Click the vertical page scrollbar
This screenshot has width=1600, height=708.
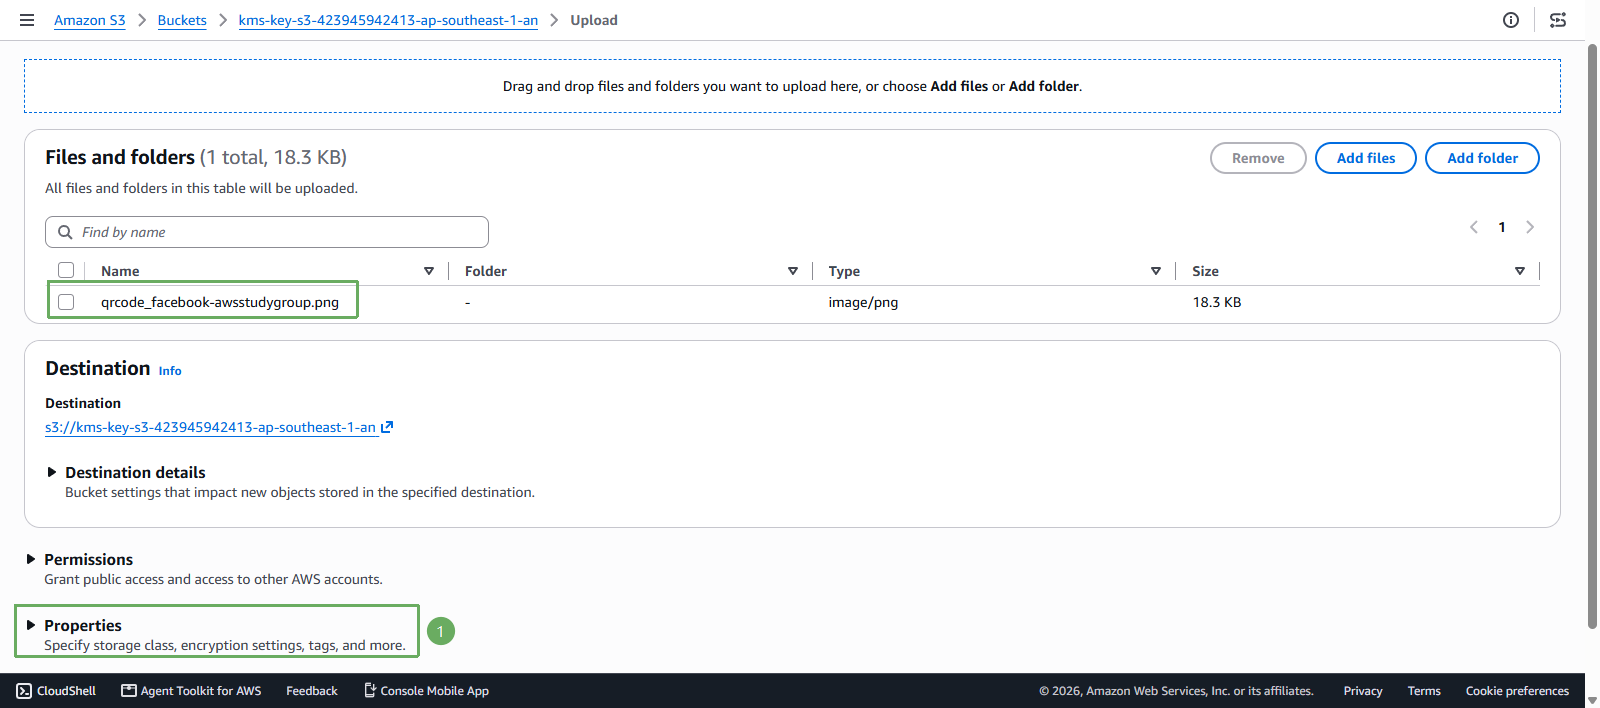click(x=1593, y=336)
